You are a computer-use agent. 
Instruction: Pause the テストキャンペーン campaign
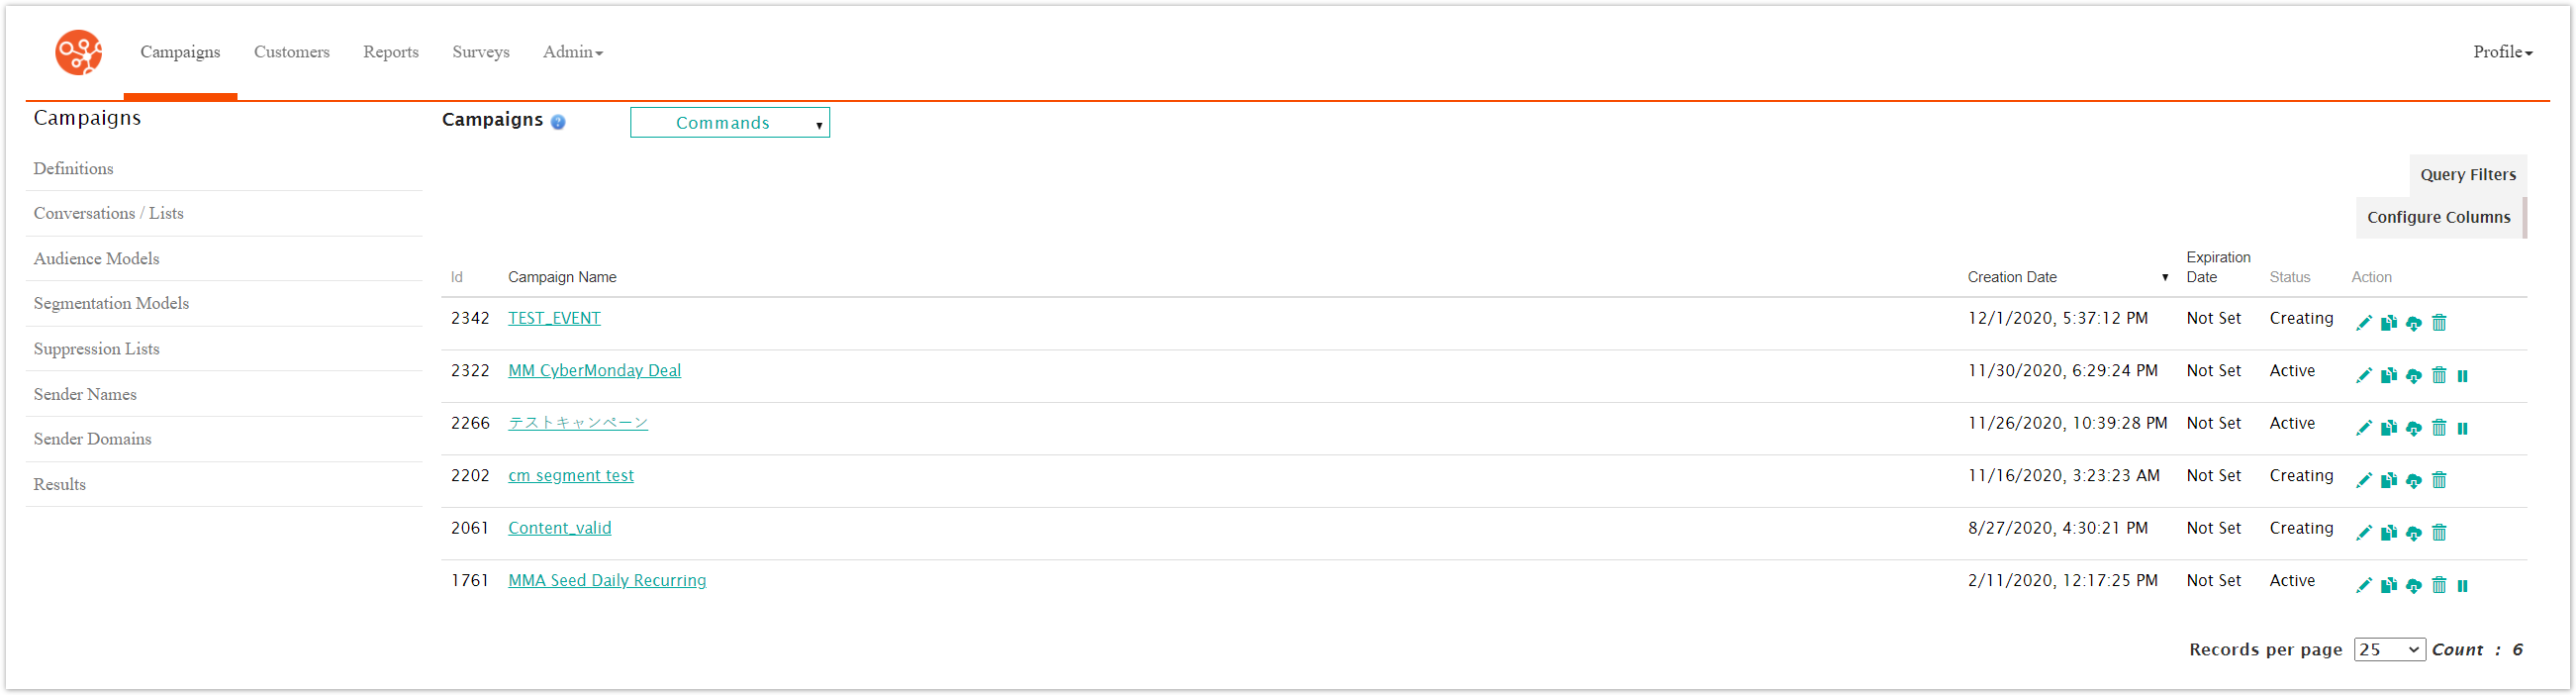coord(2462,428)
